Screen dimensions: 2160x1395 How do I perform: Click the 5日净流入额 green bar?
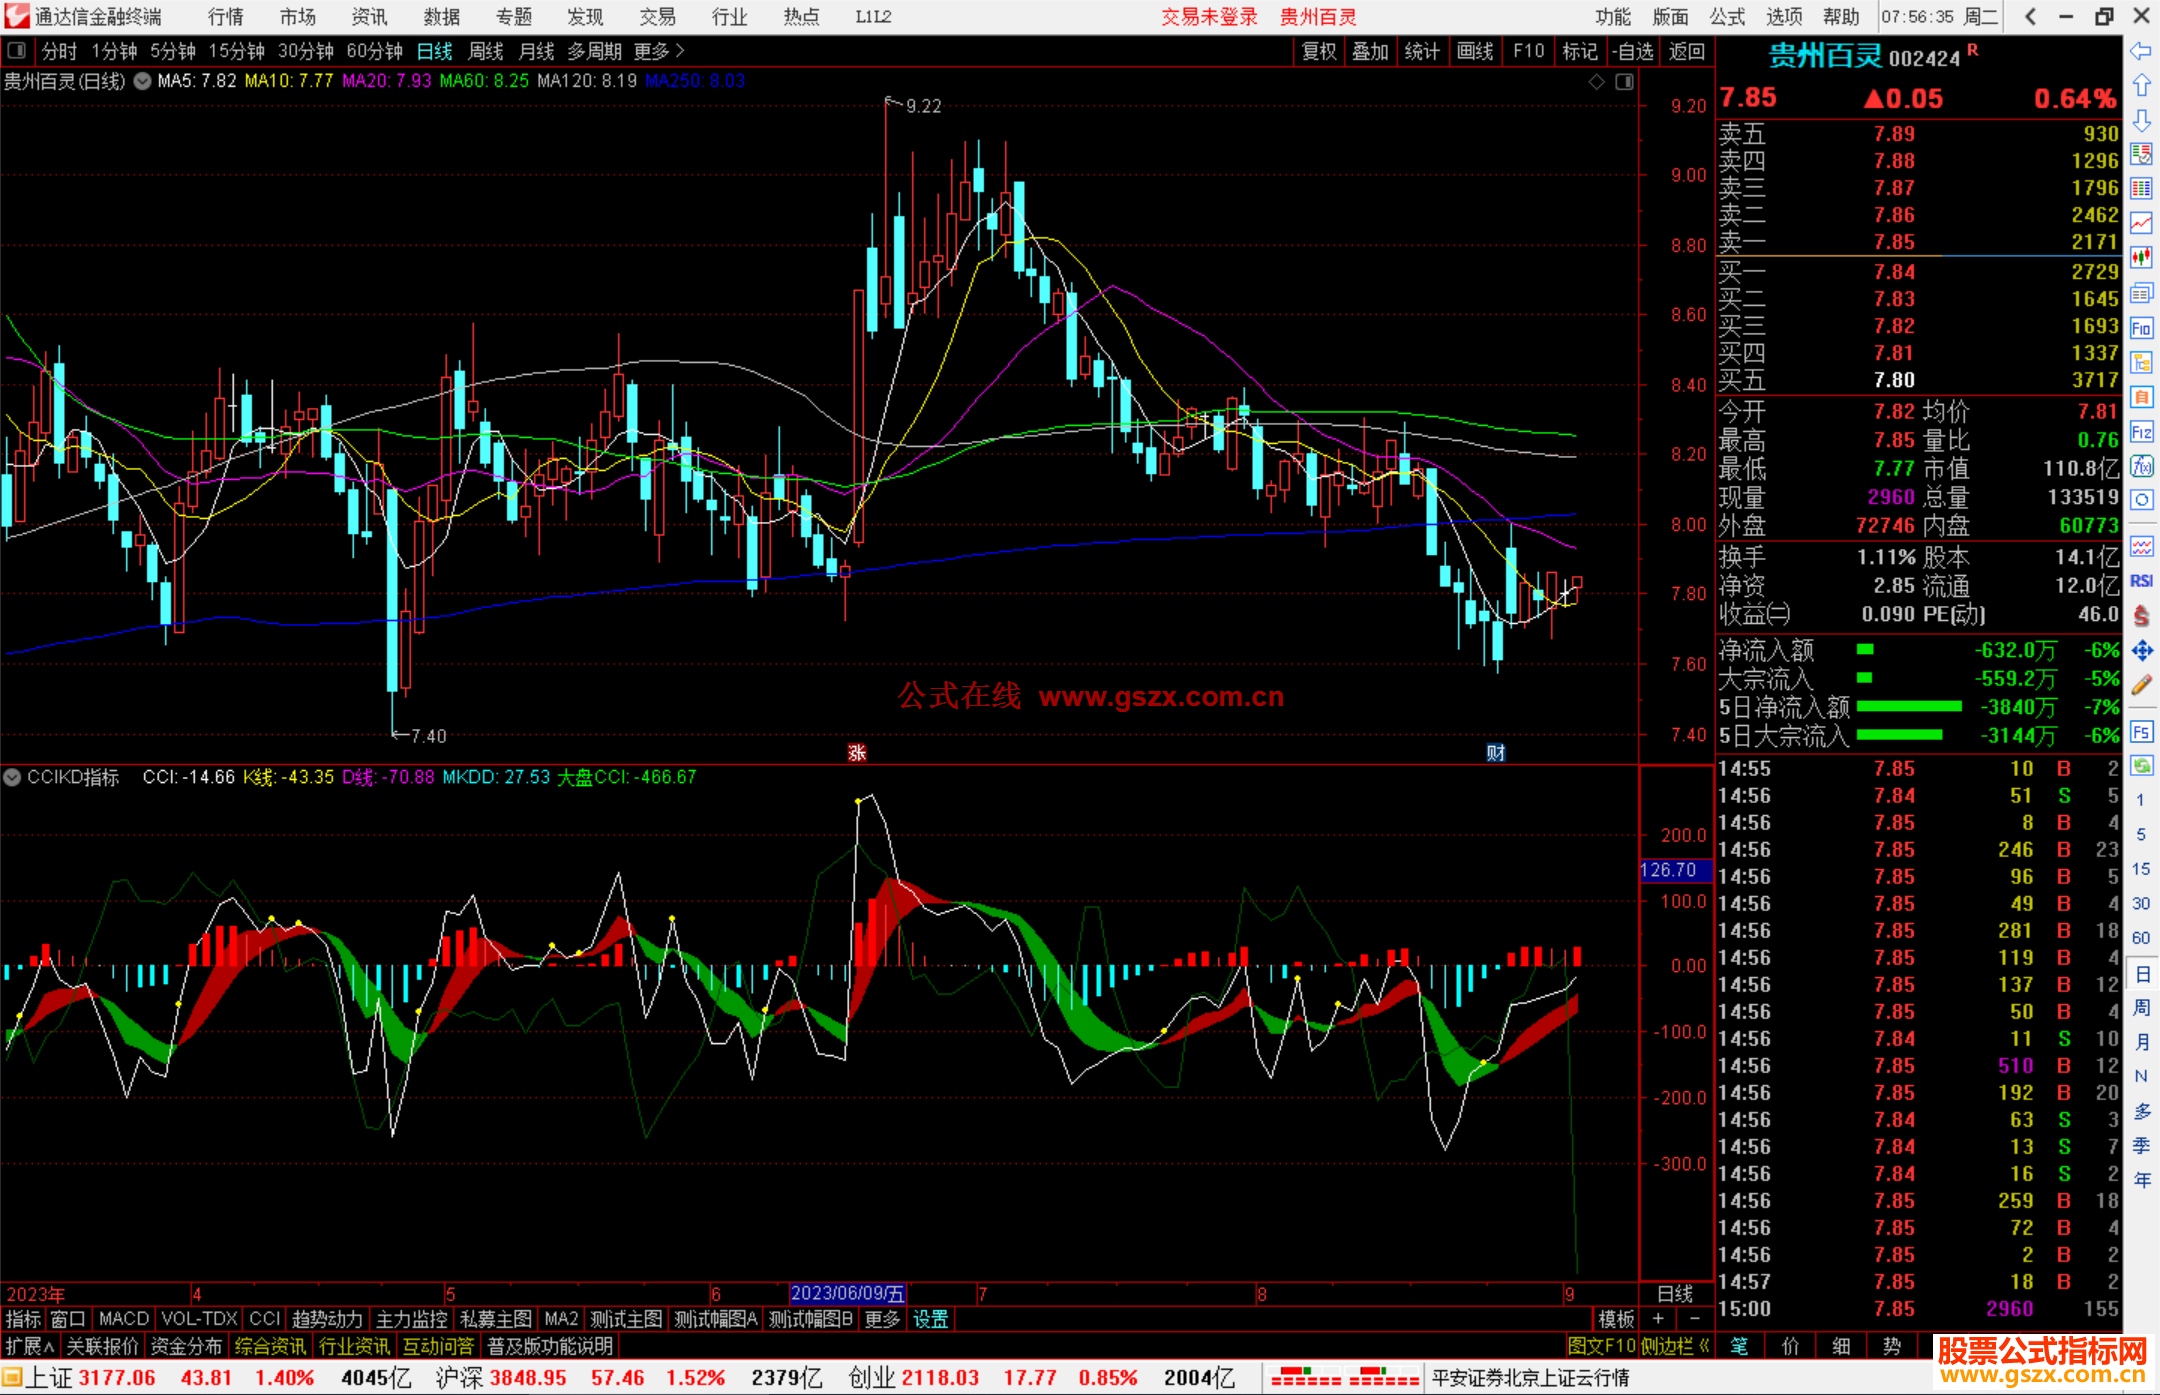point(1908,707)
